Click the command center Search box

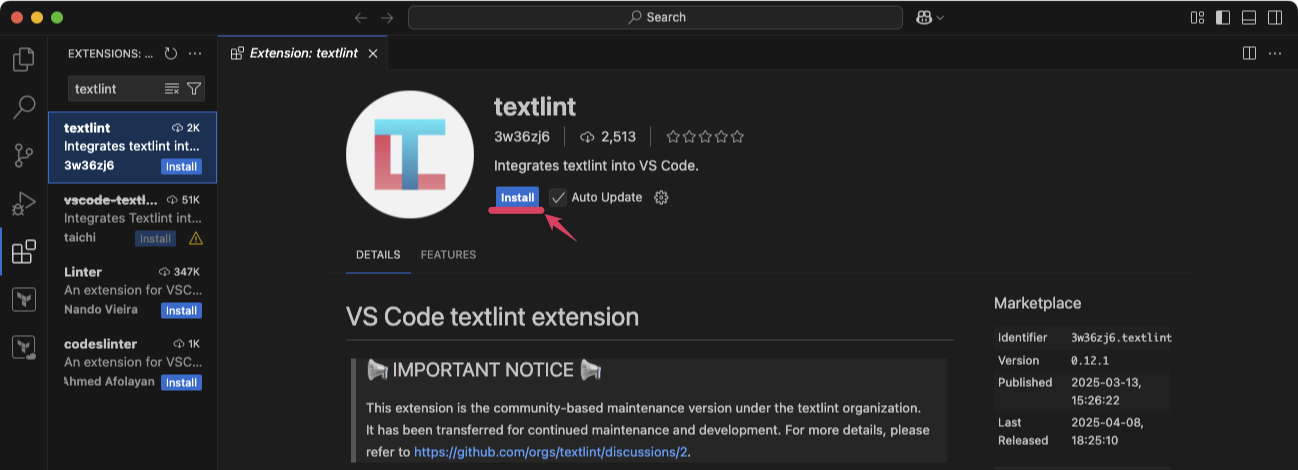click(657, 17)
